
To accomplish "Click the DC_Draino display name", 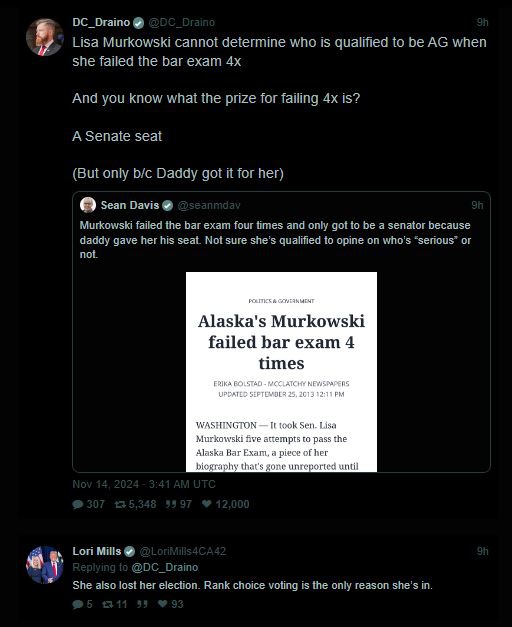I will [101, 22].
